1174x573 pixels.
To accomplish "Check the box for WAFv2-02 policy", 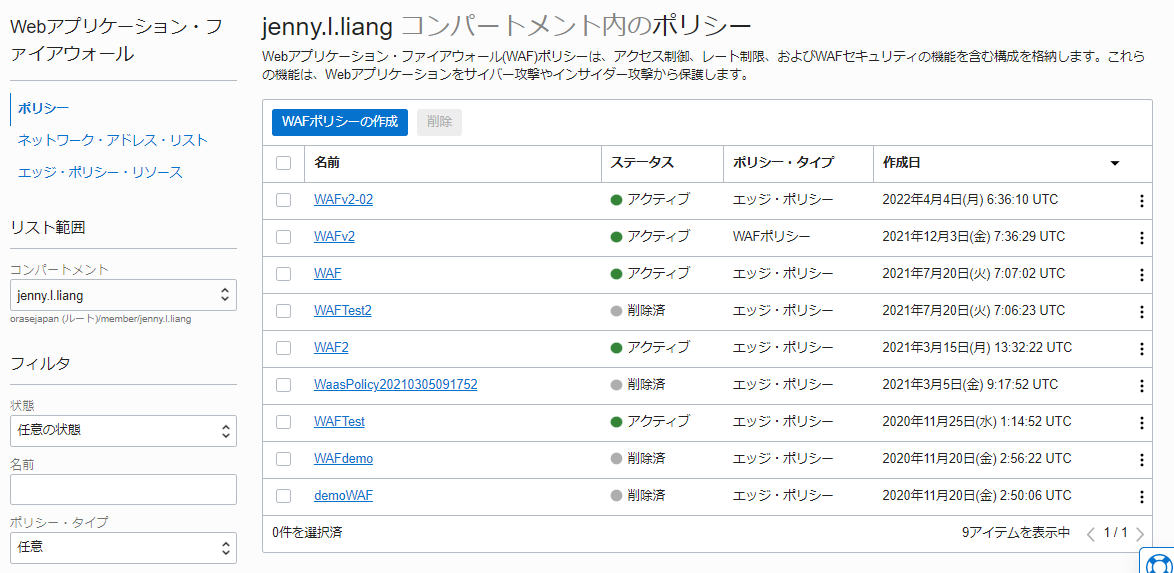I will click(283, 200).
